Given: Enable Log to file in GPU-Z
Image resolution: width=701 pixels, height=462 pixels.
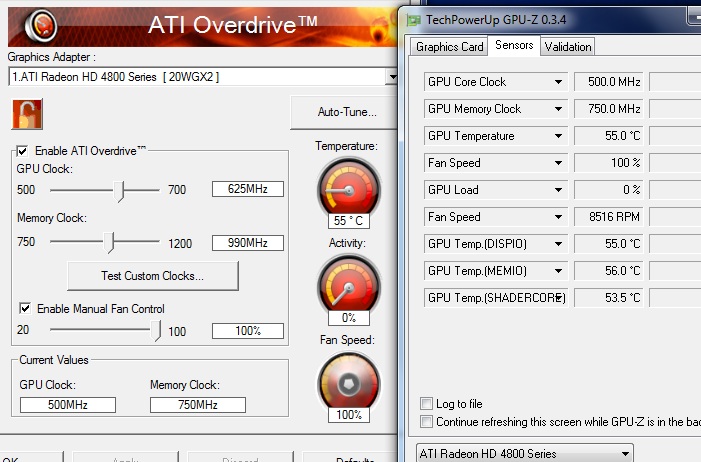Looking at the screenshot, I should click(426, 404).
